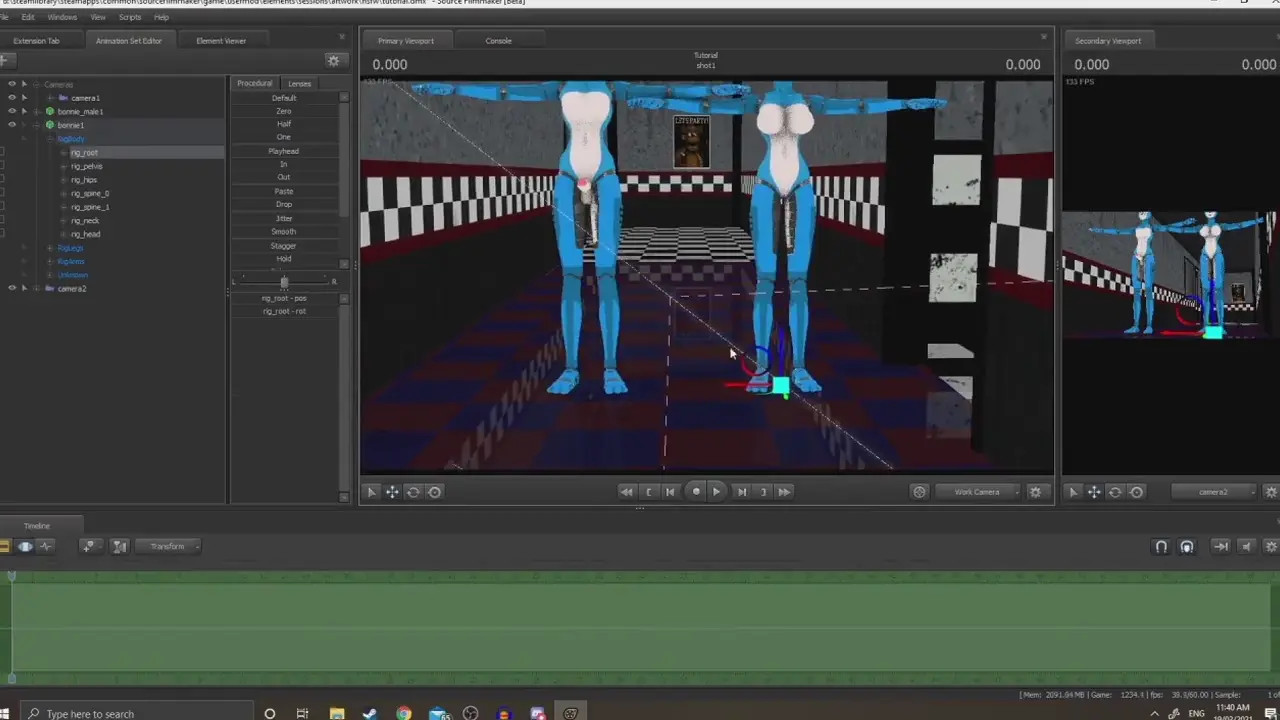Click the previous-clip bracket playback button
The image size is (1280, 720).
click(649, 492)
